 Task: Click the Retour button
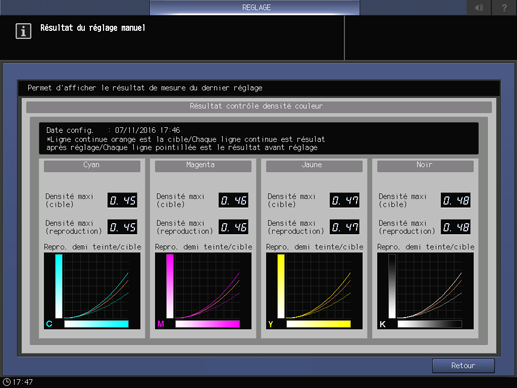[x=463, y=366]
